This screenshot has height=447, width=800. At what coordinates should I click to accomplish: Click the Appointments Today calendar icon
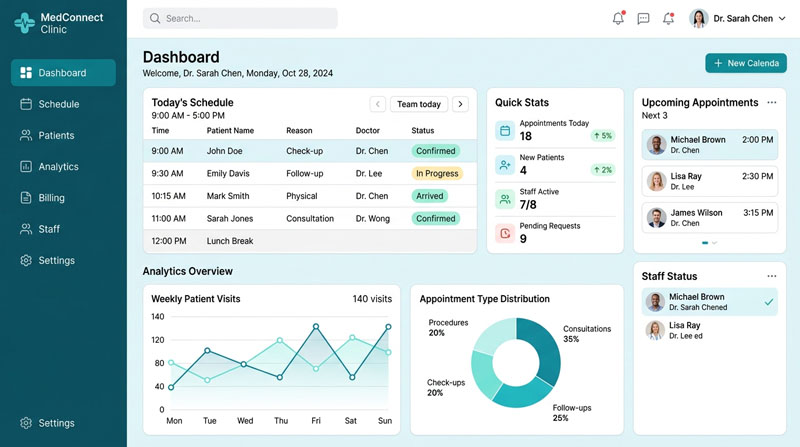point(505,131)
